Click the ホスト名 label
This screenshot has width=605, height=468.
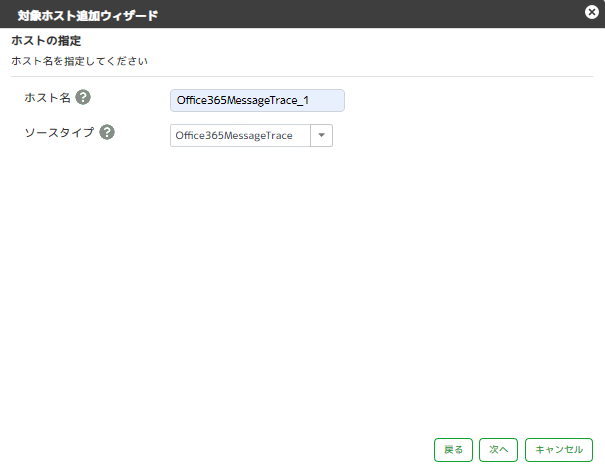[x=47, y=98]
